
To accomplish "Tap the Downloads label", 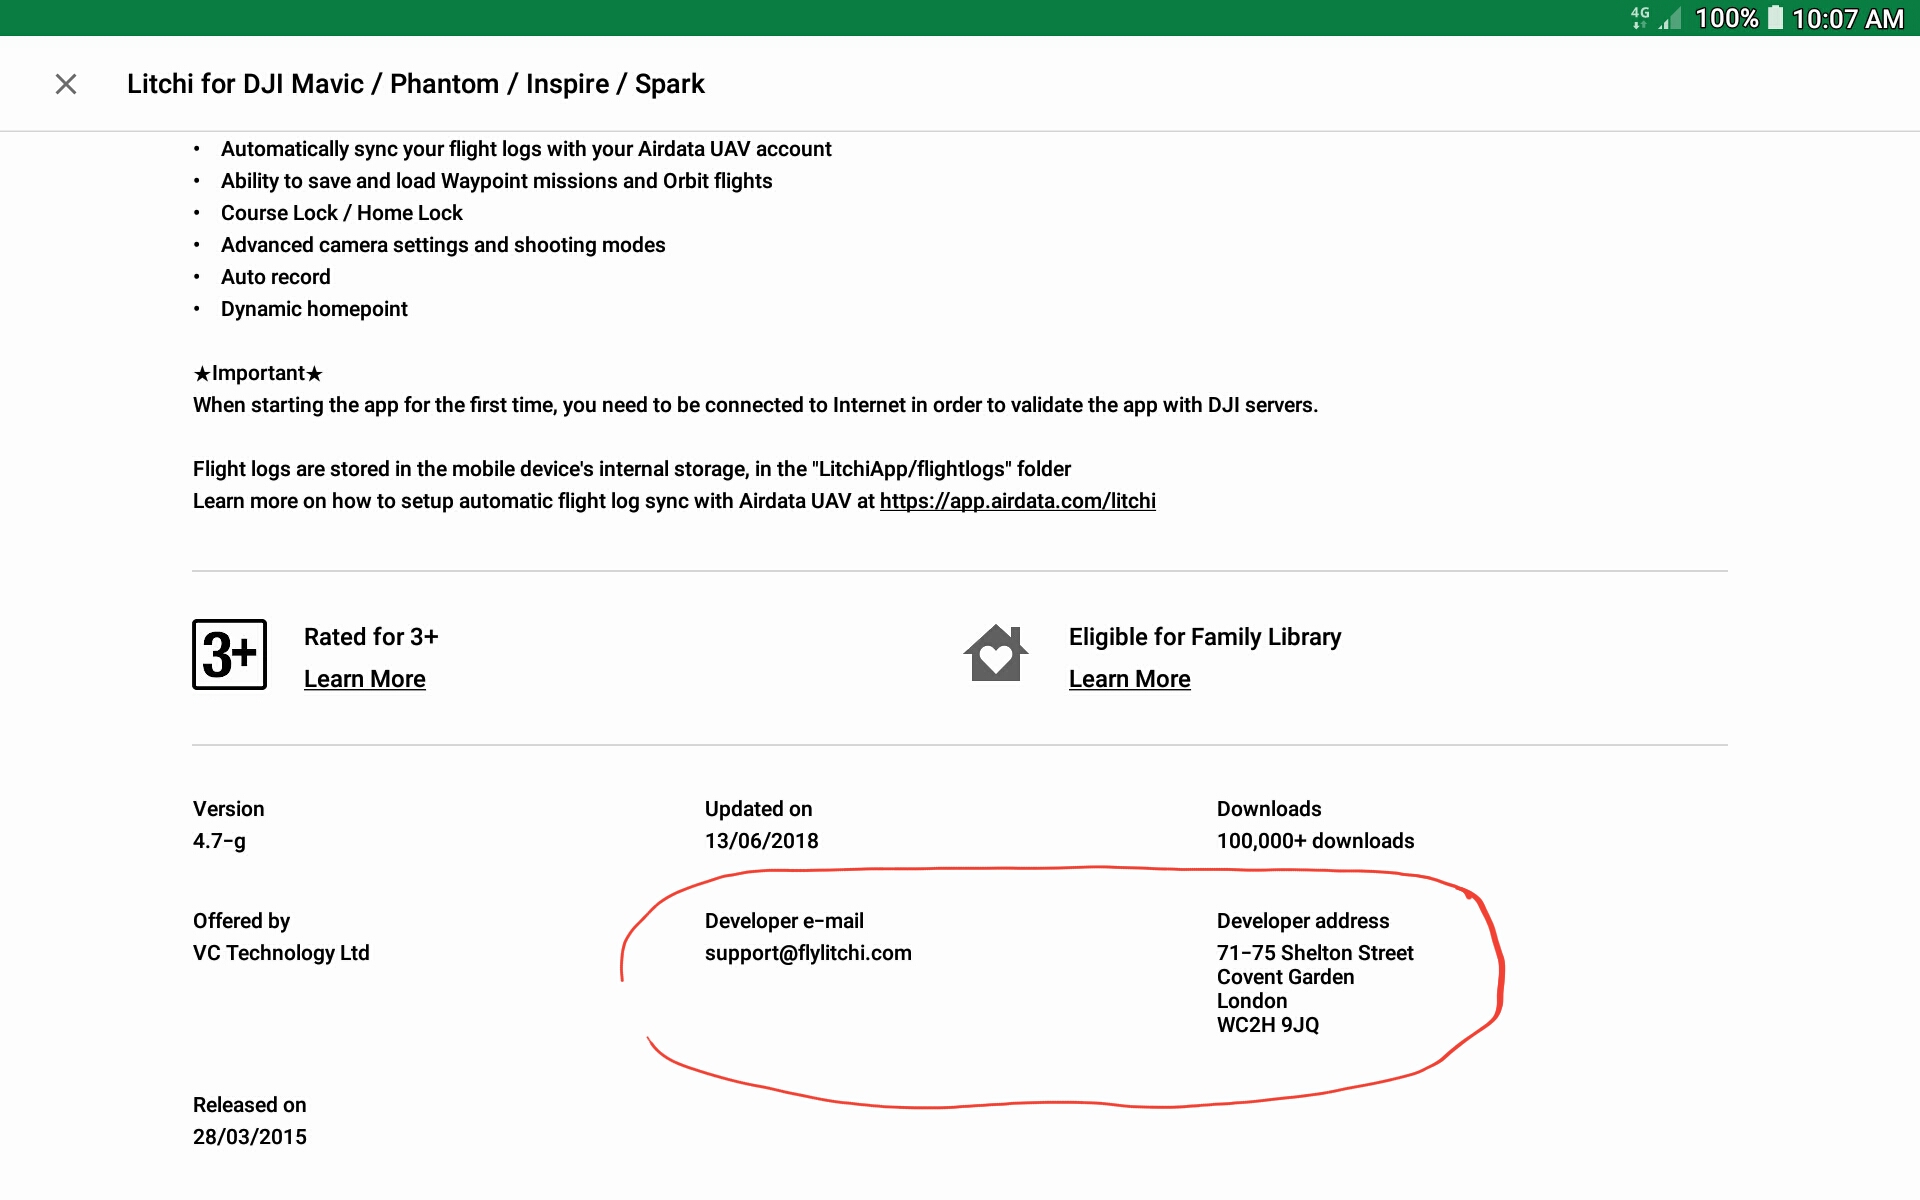I will coord(1269,809).
